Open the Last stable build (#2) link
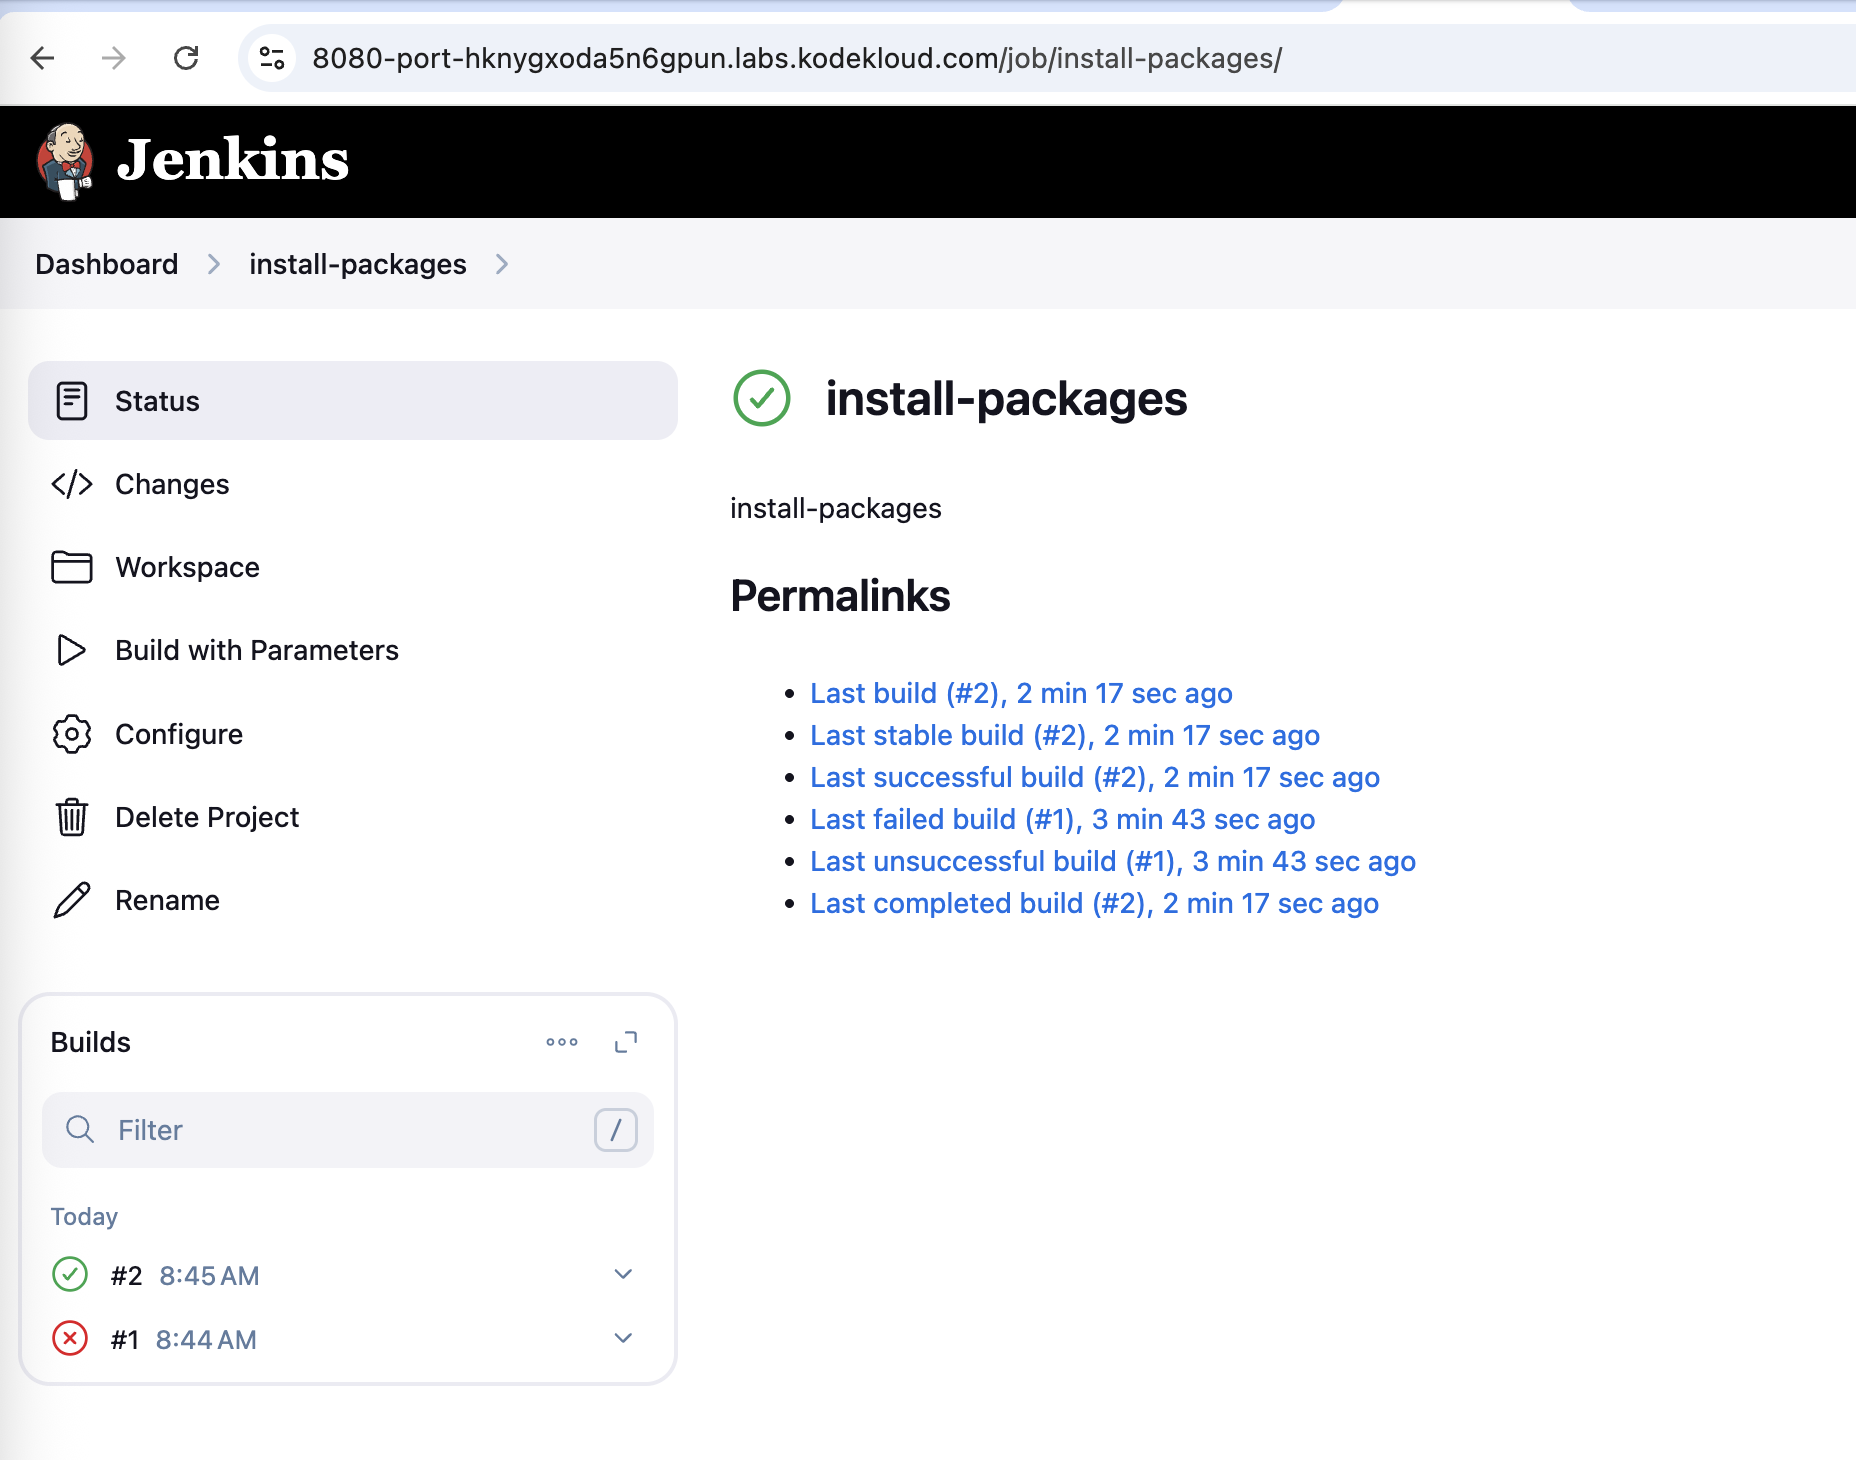This screenshot has width=1856, height=1460. pyautogui.click(x=1064, y=735)
